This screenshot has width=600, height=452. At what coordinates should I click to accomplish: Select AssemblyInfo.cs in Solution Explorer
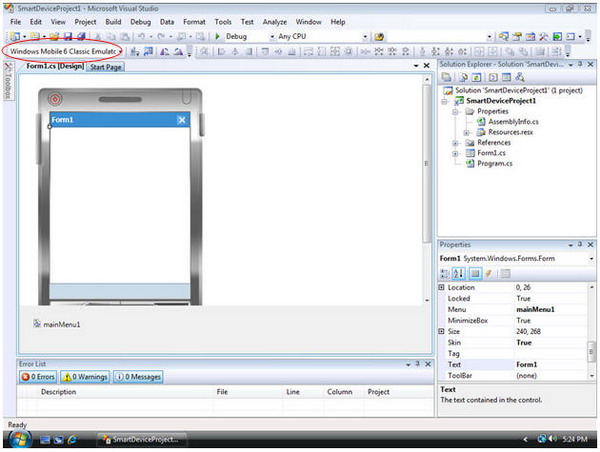tap(513, 122)
